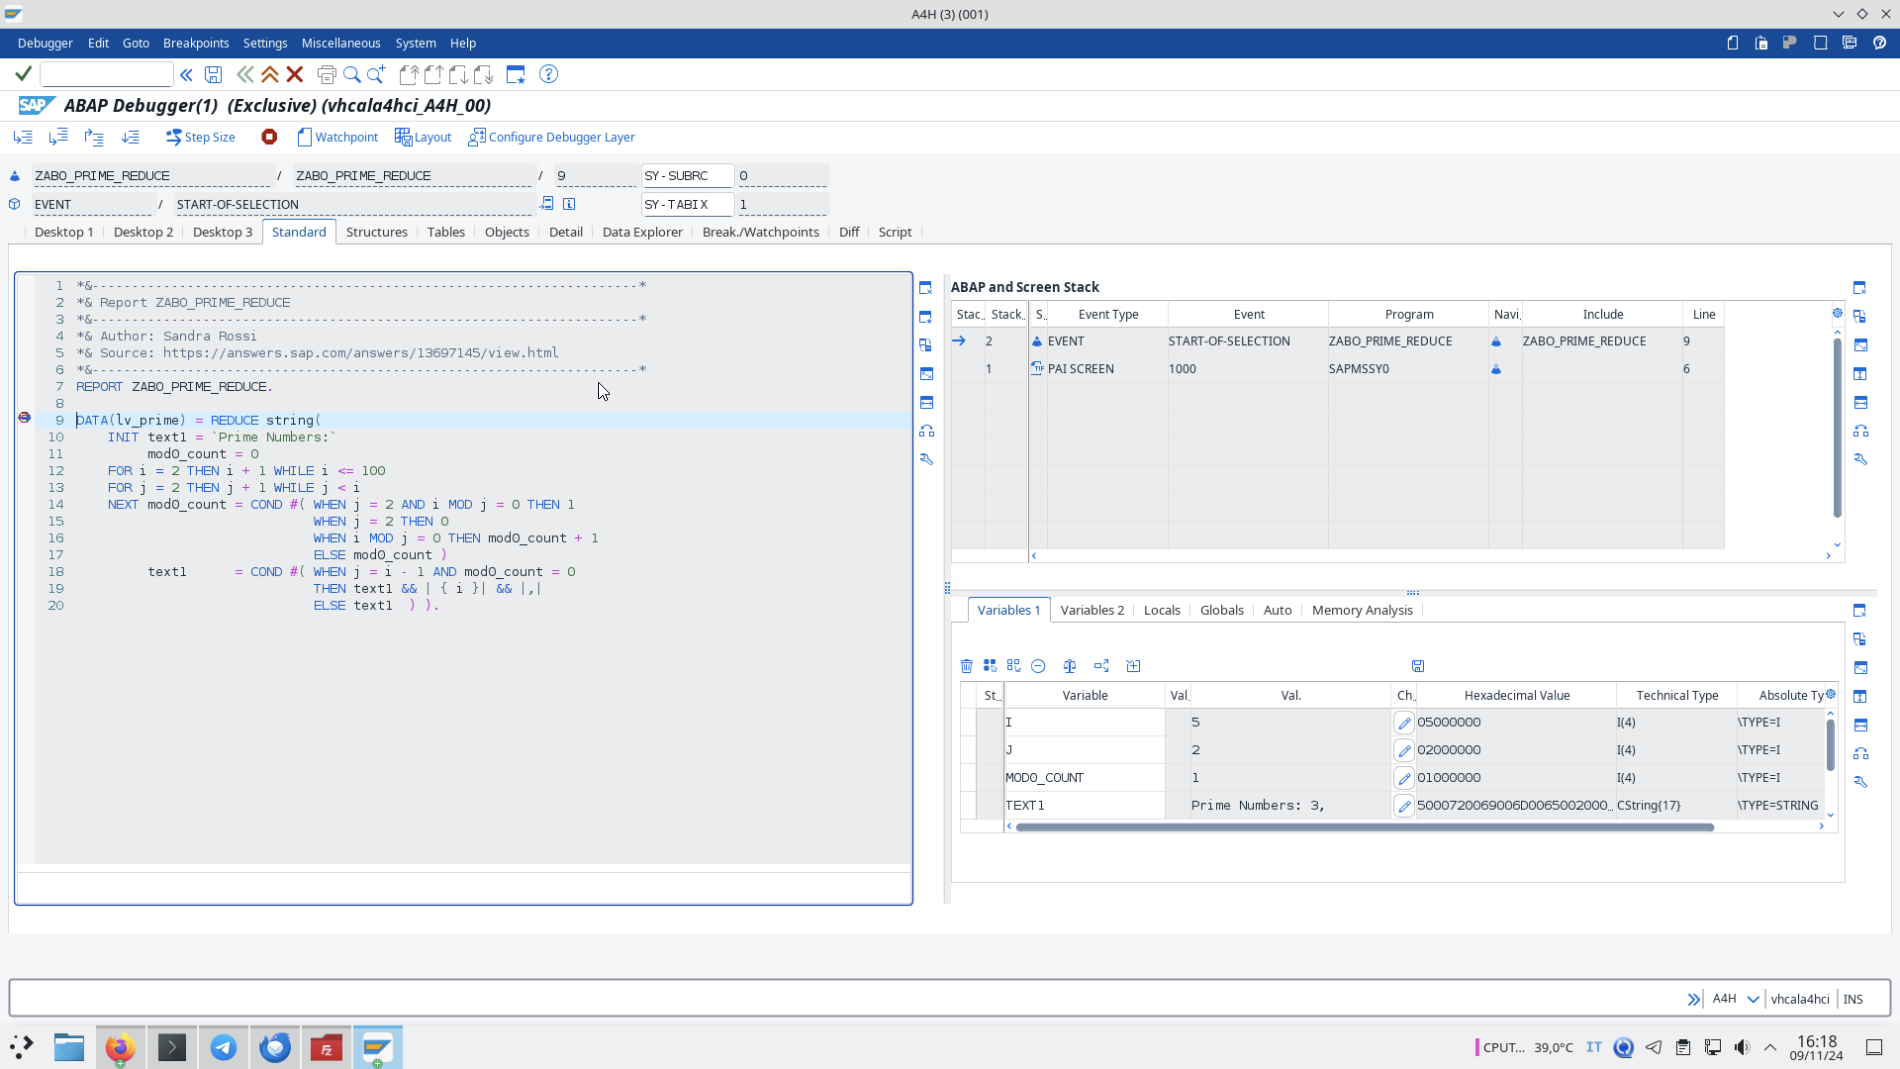This screenshot has height=1069, width=1900.
Task: Click the MOD0_COUNT variable name cell
Action: 1084,777
